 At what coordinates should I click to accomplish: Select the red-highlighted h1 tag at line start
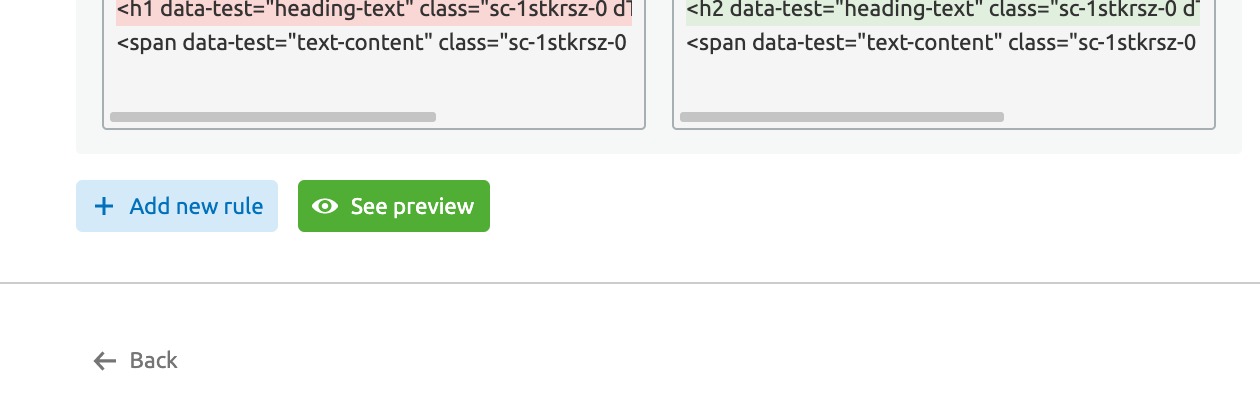[x=133, y=10]
